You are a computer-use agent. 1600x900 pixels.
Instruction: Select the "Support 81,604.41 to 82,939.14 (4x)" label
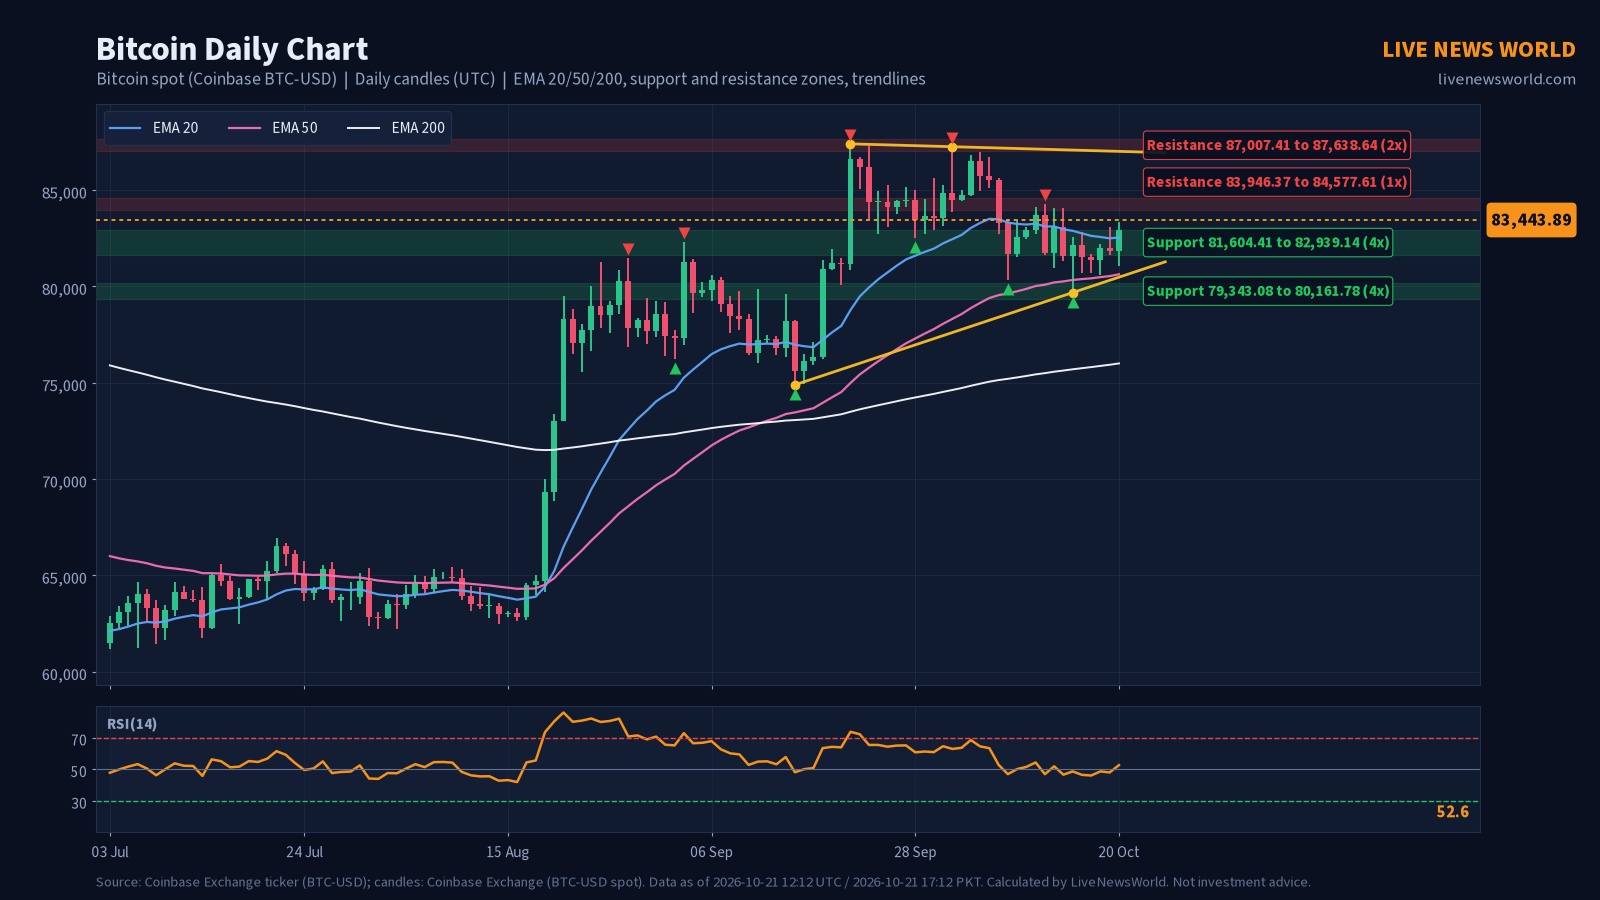click(1268, 243)
